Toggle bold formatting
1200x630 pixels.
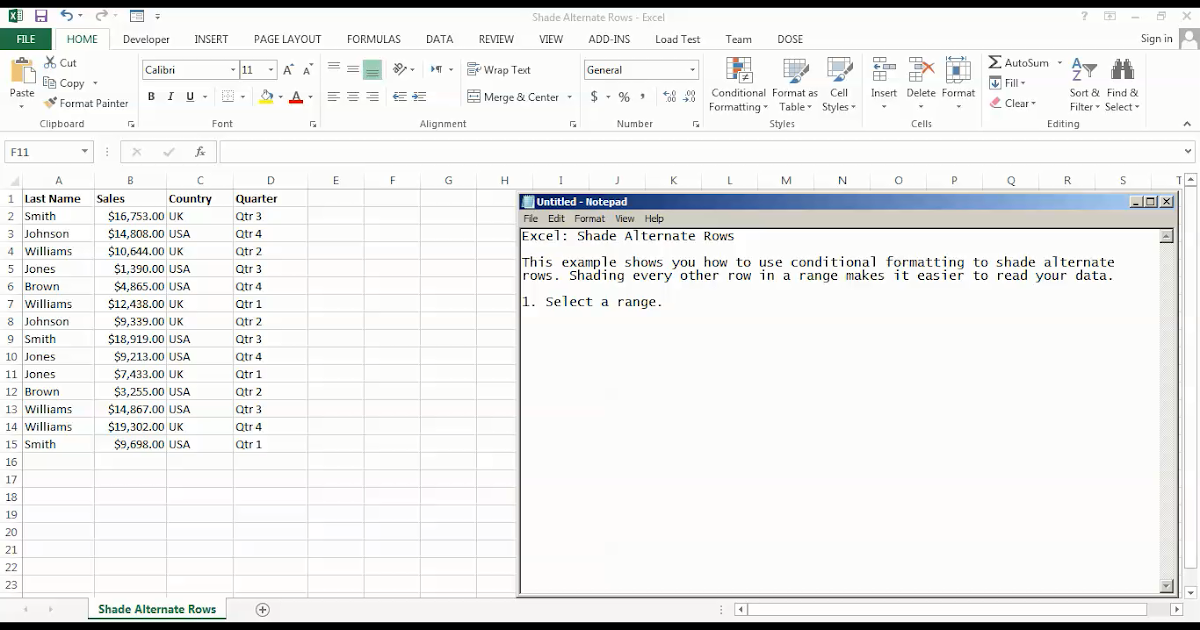pos(151,97)
